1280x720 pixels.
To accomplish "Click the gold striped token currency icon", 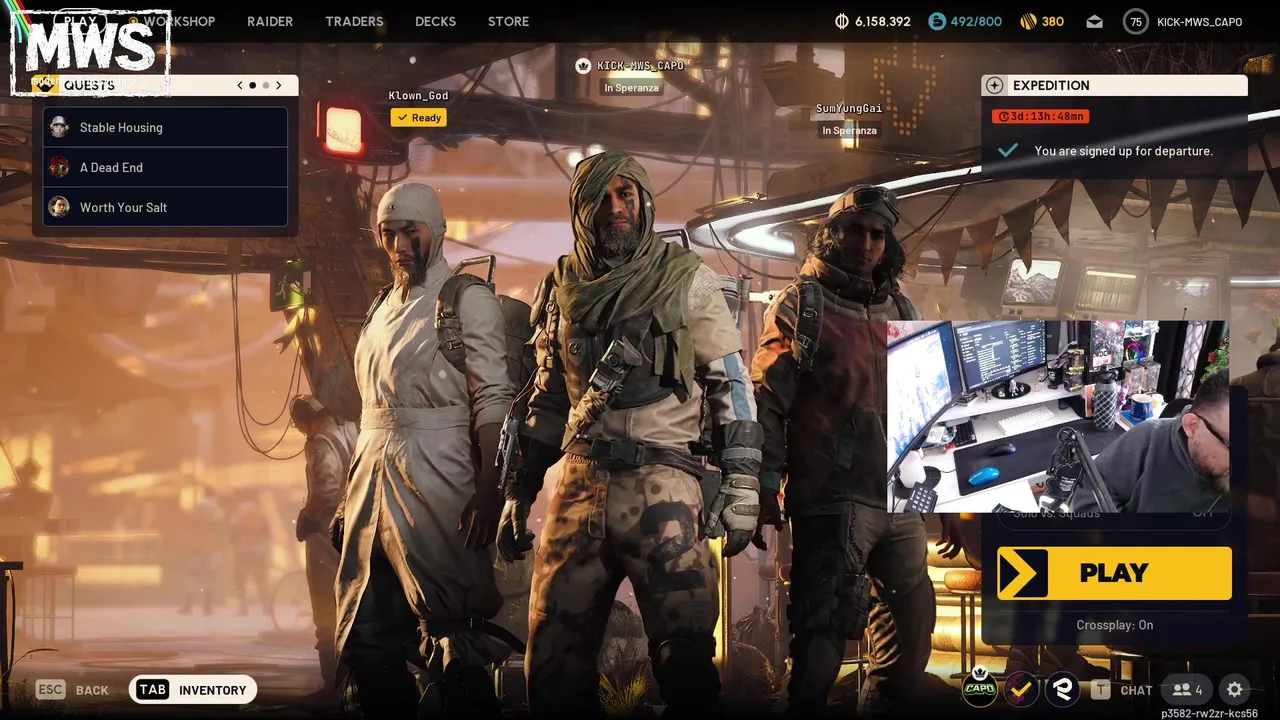I will tap(1027, 21).
